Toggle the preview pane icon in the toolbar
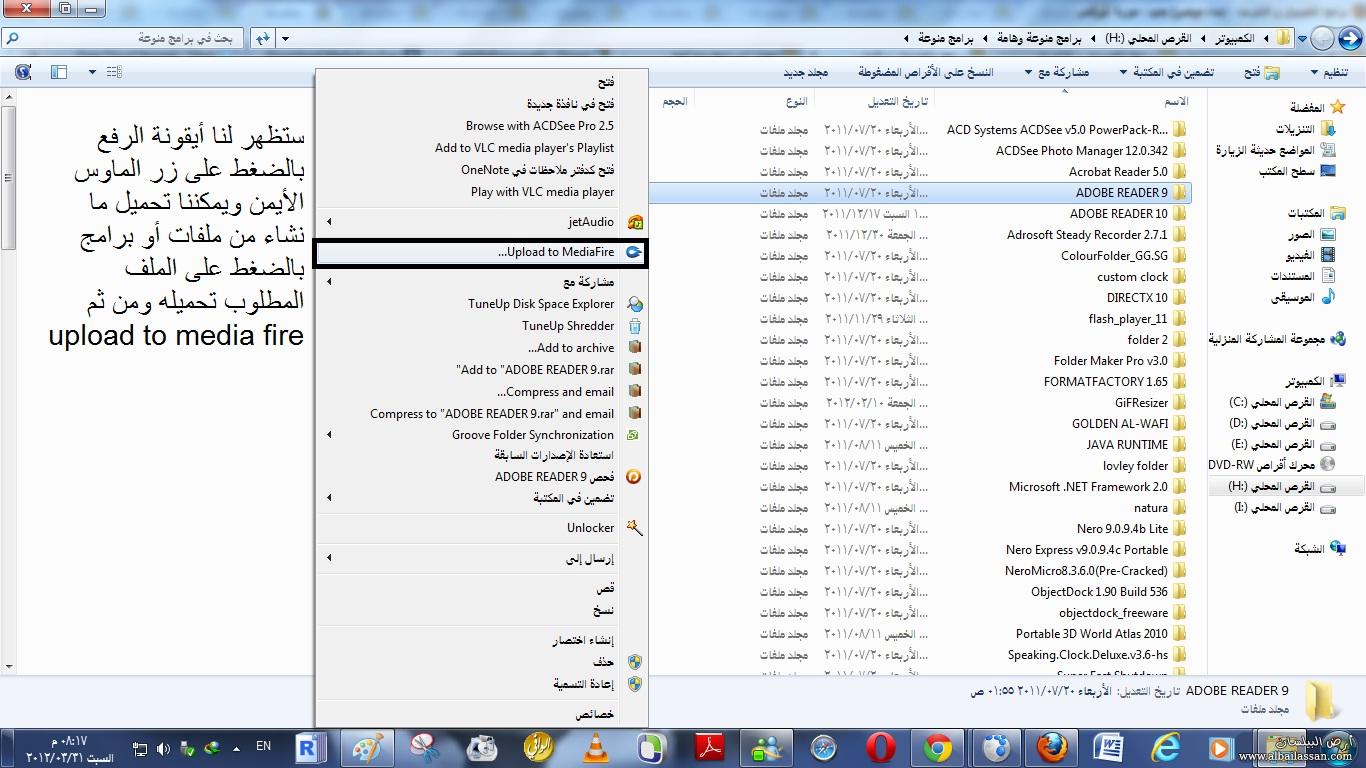The image size is (1366, 768). 58,72
